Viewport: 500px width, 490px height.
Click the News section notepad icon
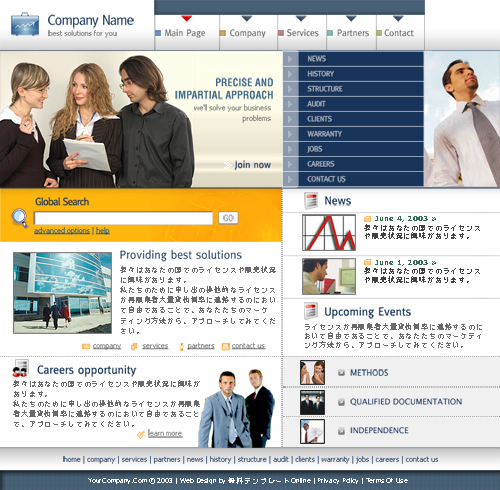click(x=311, y=201)
